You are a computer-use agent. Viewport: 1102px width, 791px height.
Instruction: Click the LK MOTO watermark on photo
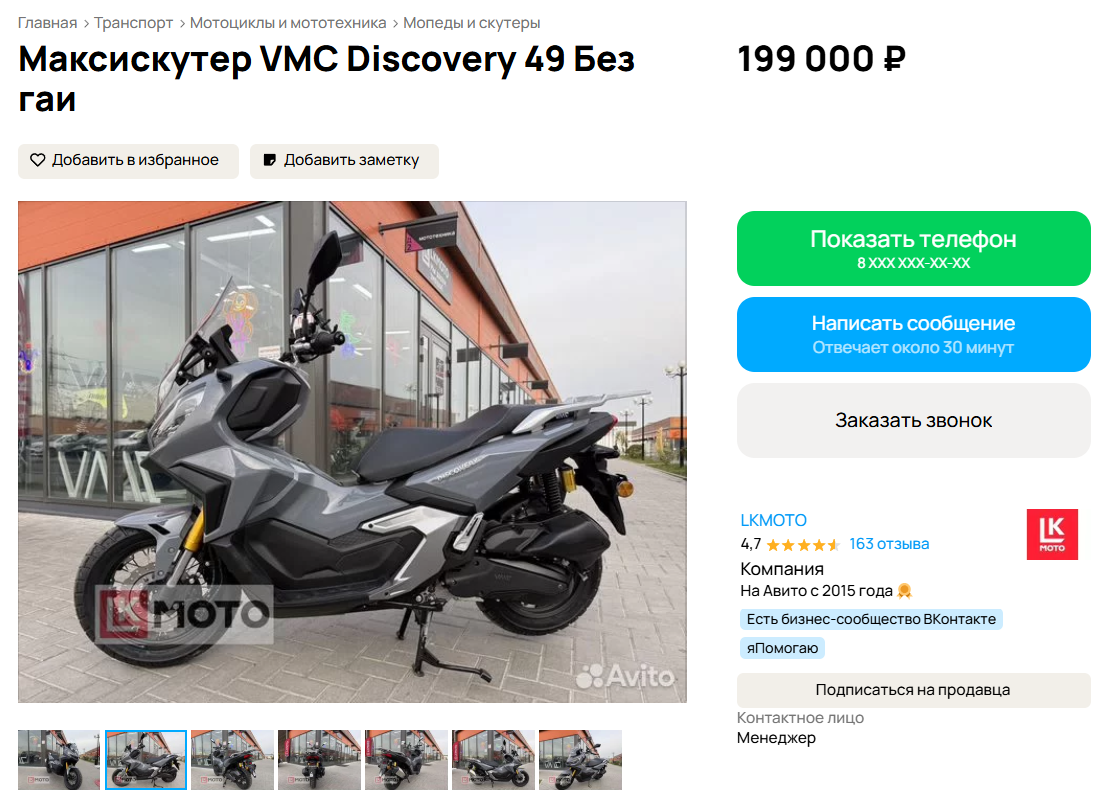(184, 614)
